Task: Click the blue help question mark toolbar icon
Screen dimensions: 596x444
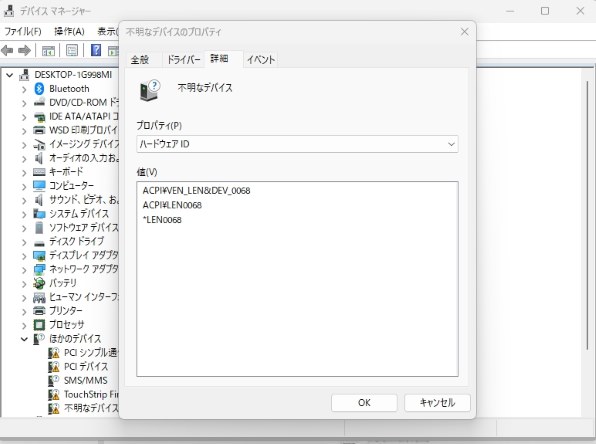Action: pos(96,50)
